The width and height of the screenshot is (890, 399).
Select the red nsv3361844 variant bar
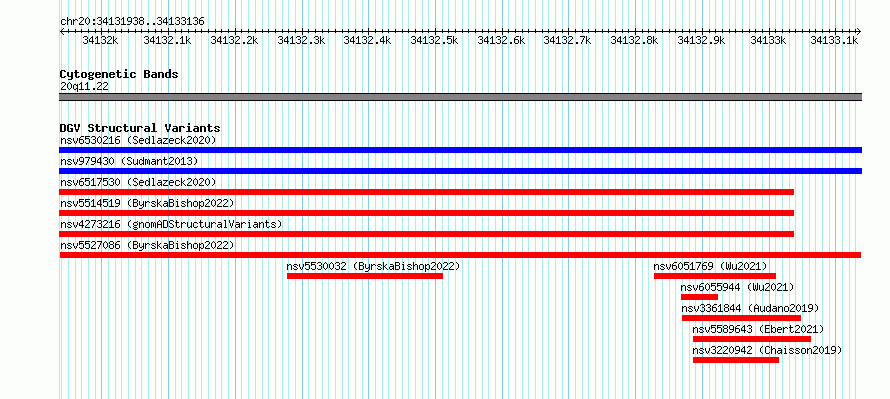pos(741,318)
